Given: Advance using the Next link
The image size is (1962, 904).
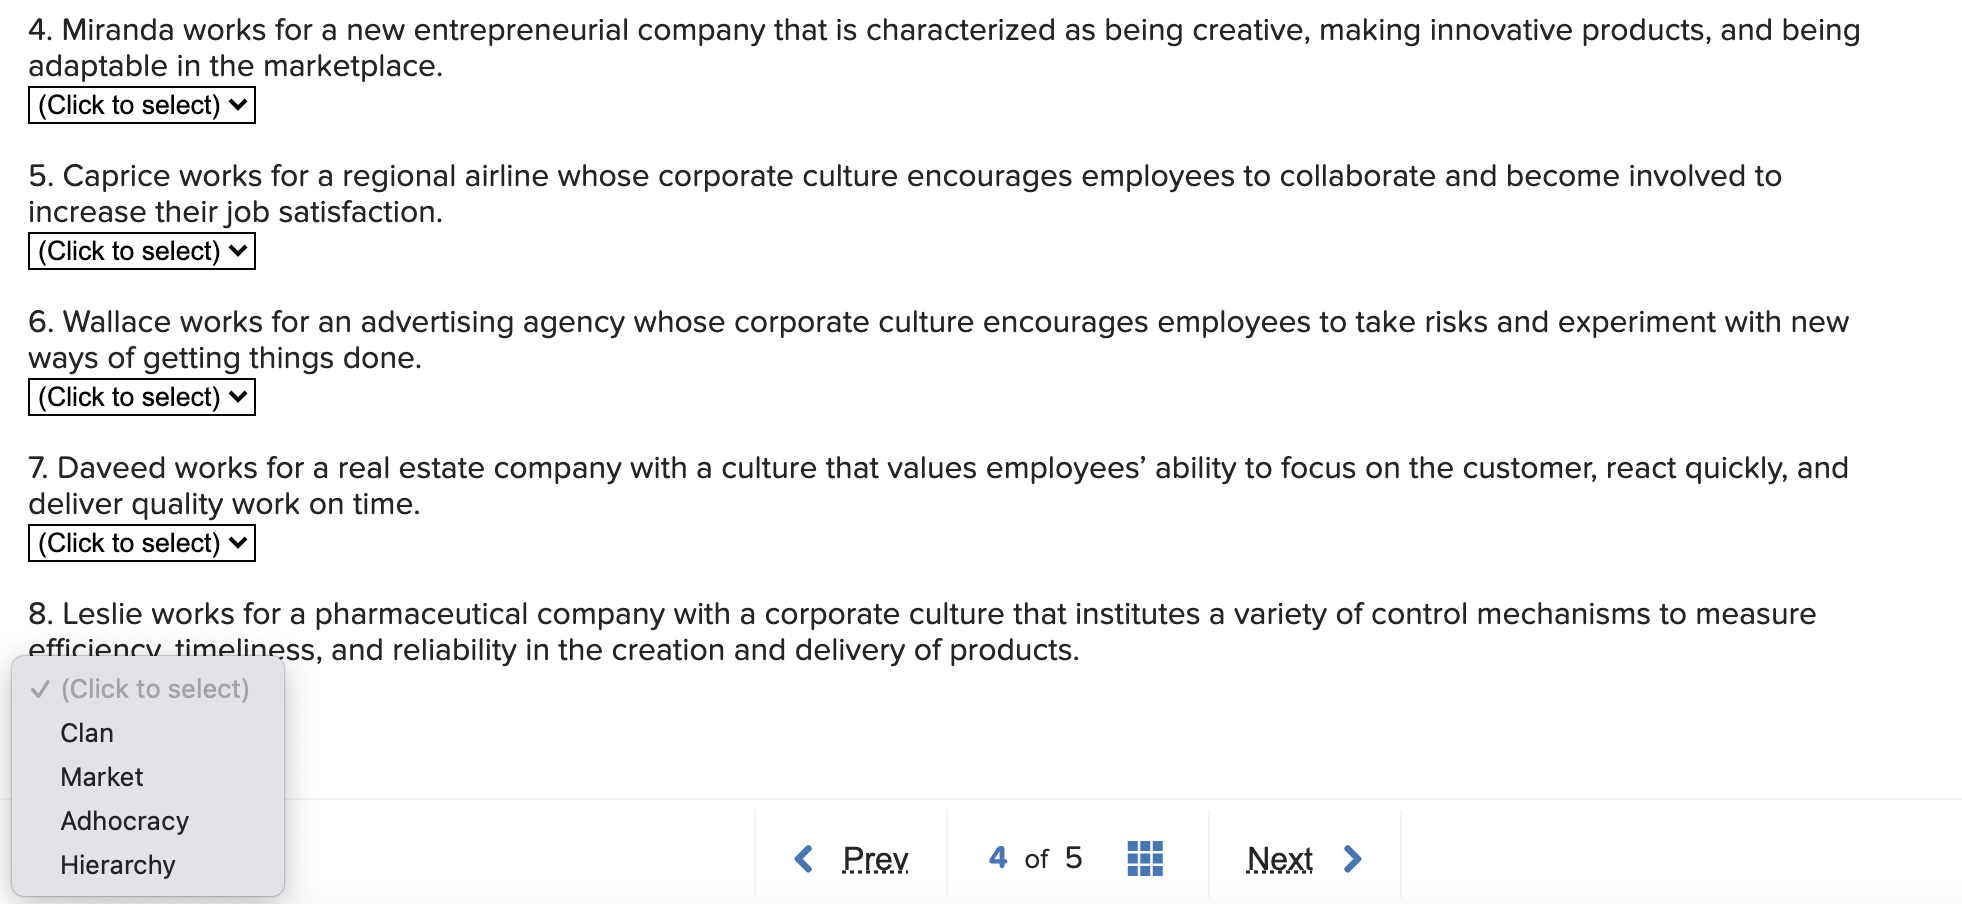Looking at the screenshot, I should [1281, 858].
